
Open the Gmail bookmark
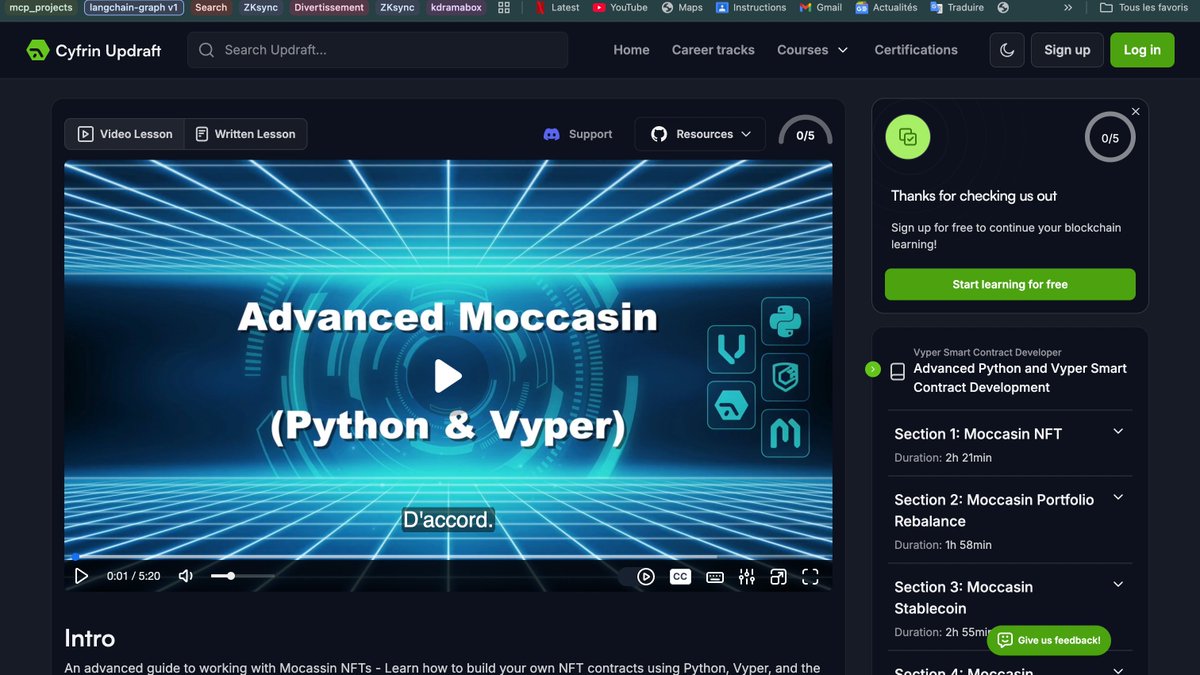tap(821, 7)
